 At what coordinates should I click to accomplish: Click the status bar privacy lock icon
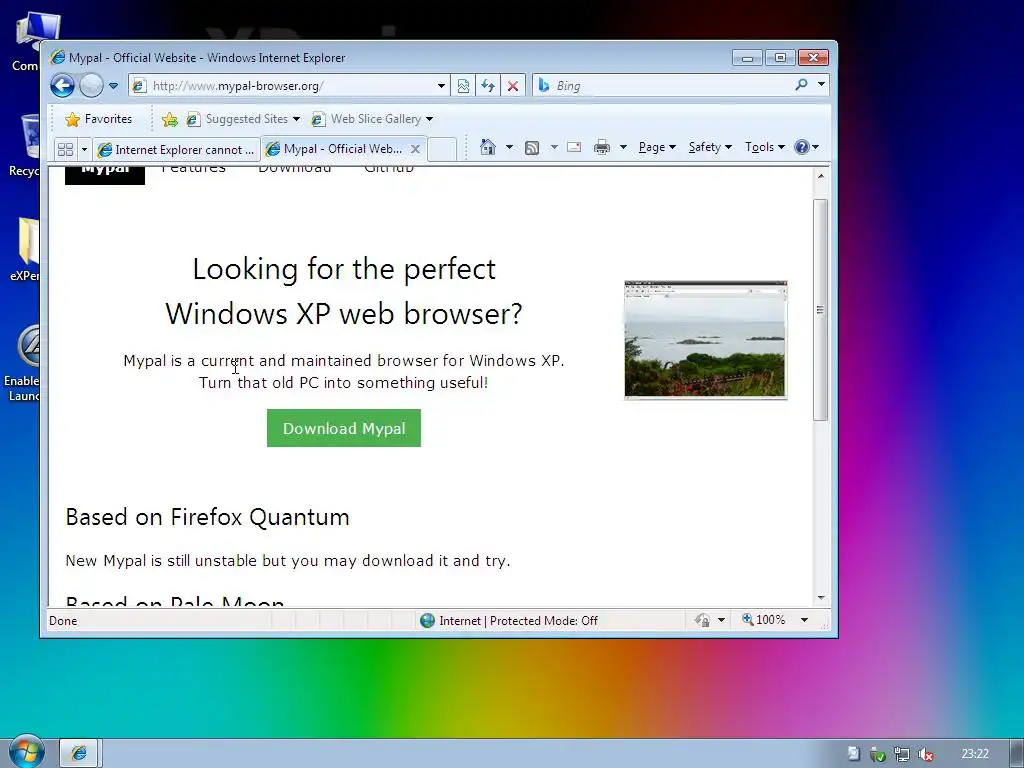pos(703,620)
